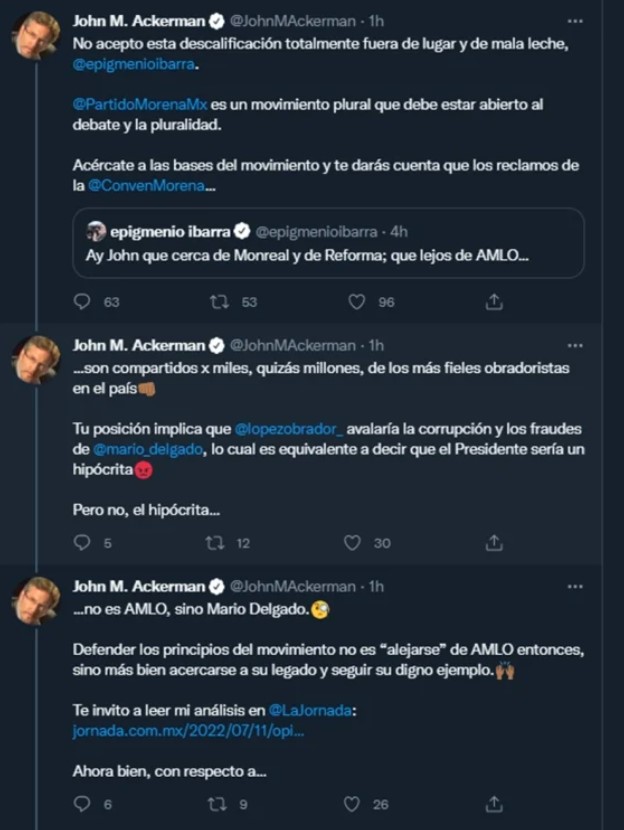Like the second tweet with 30 likes
Viewport: 624px width, 830px height.
[x=352, y=543]
